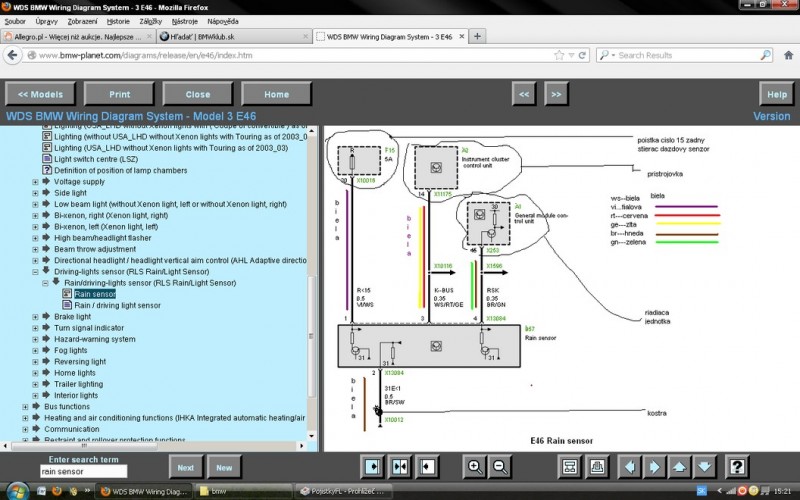Pan the diagram right with the arrow icon
This screenshot has width=800, height=500.
(655, 467)
